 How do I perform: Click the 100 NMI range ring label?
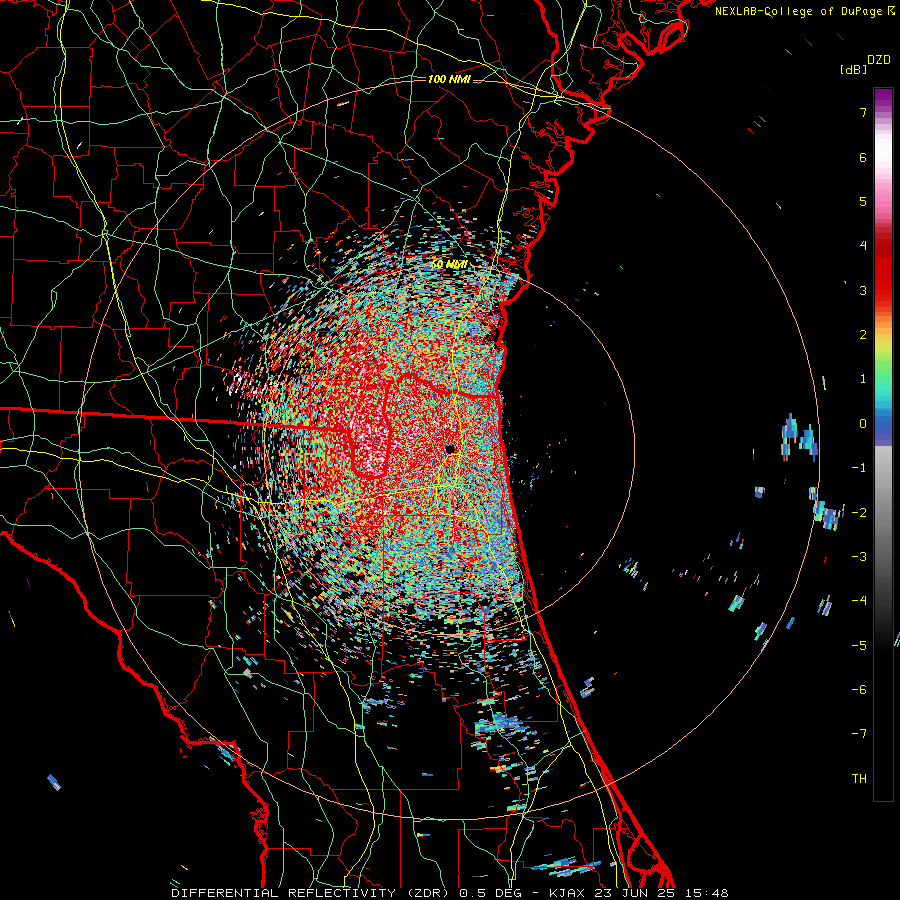tap(449, 79)
